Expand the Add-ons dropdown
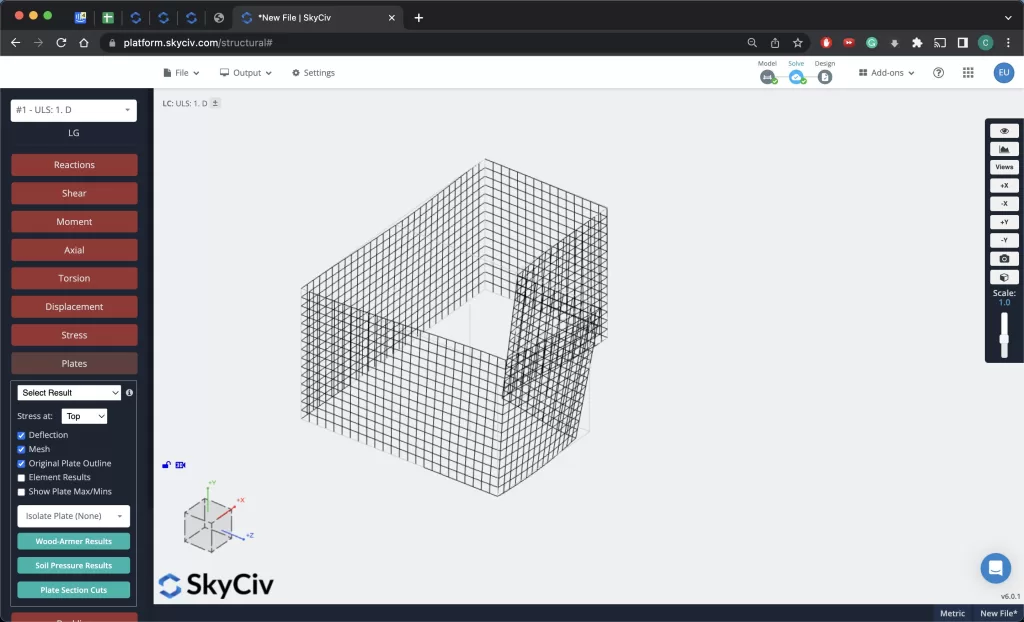The width and height of the screenshot is (1024, 622). pyautogui.click(x=886, y=73)
